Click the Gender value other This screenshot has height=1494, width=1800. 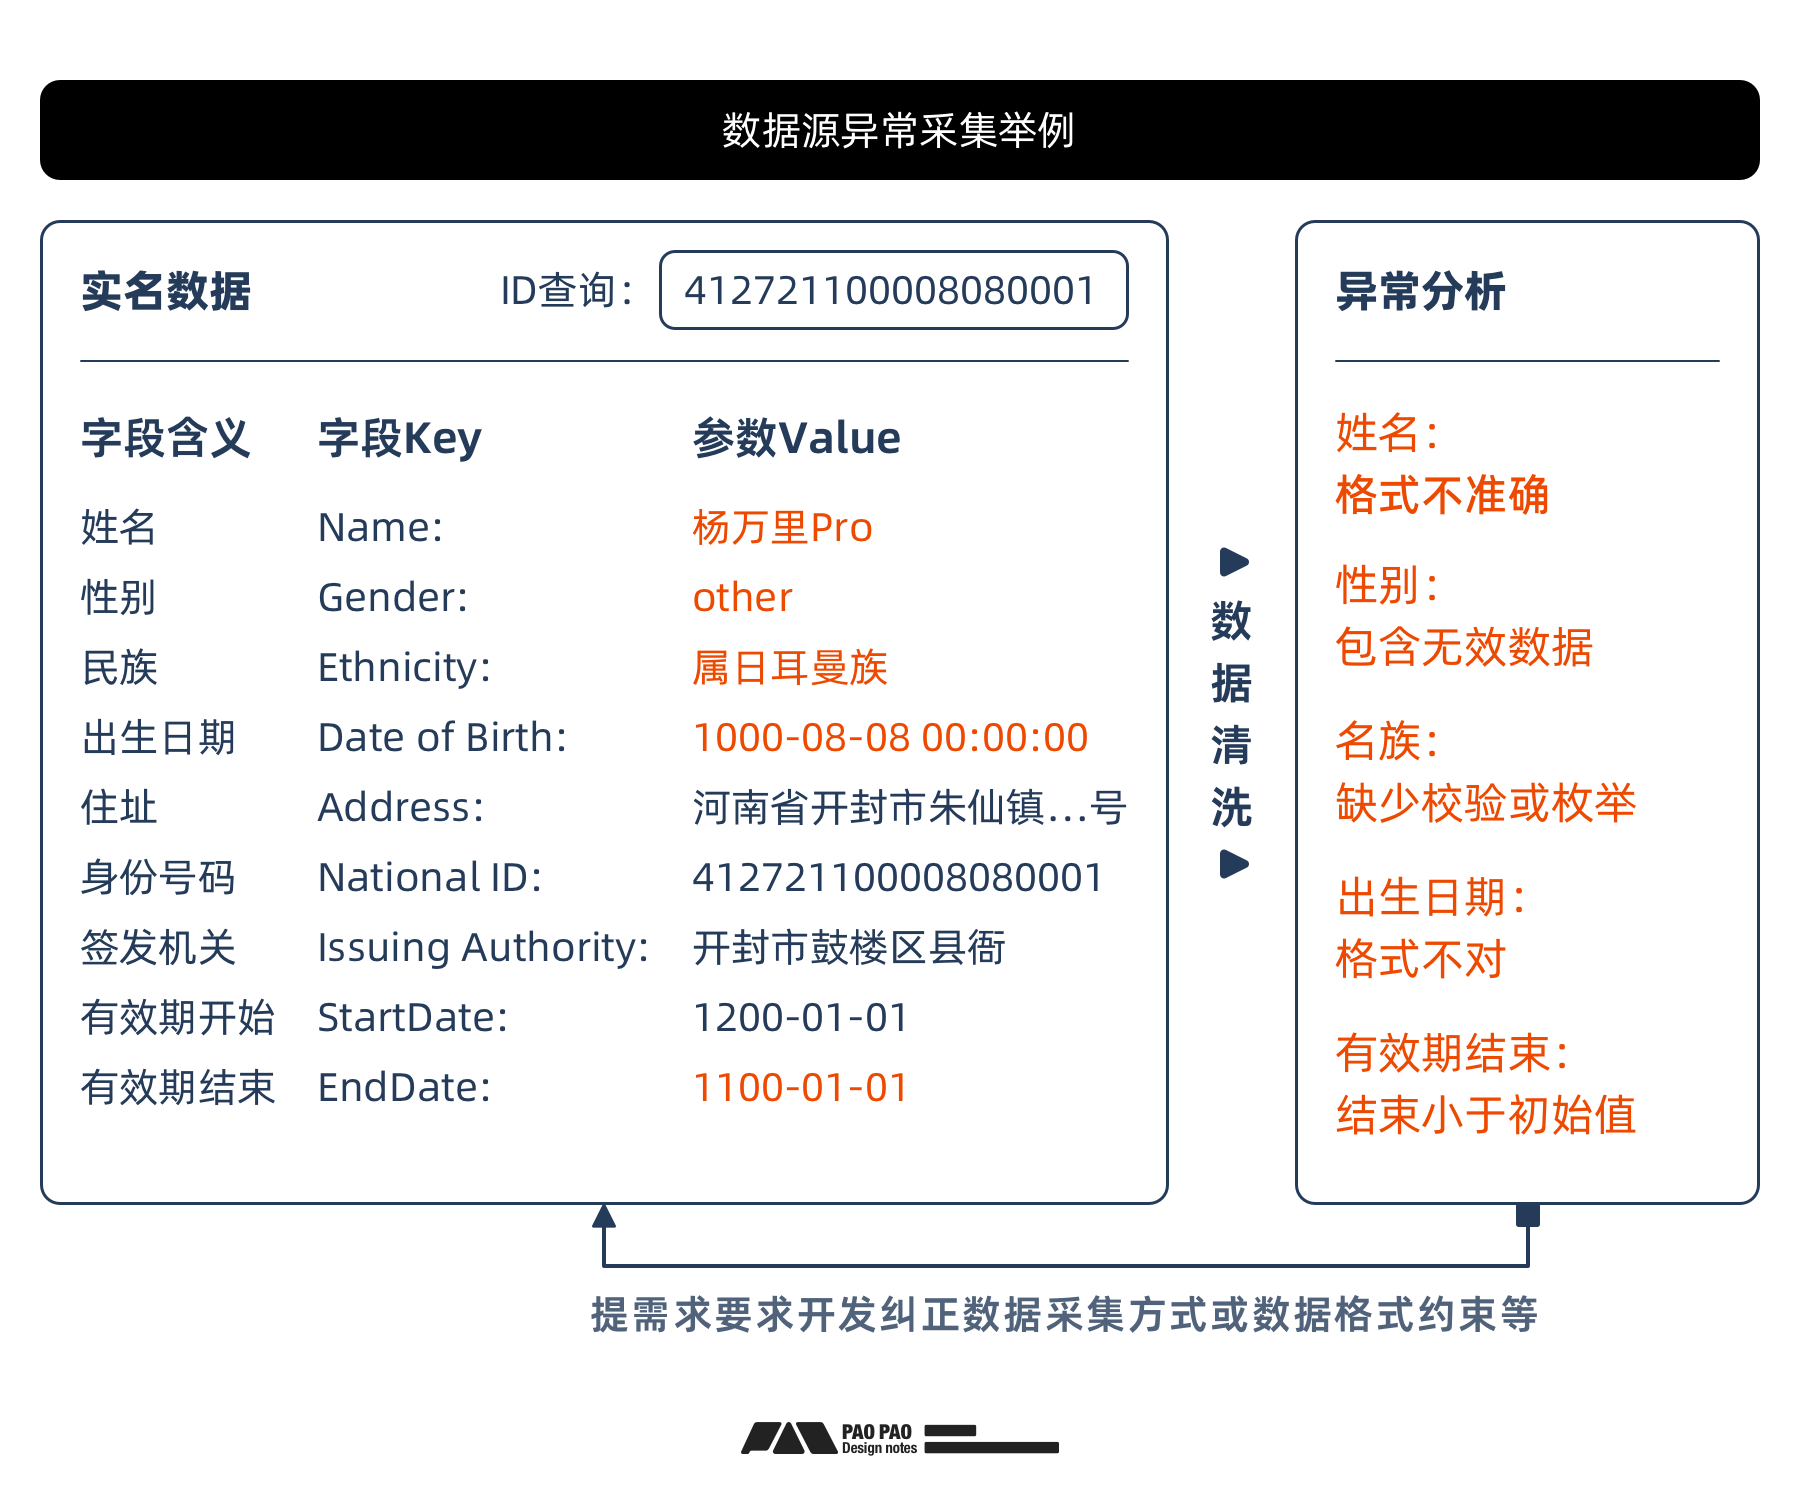[x=741, y=597]
